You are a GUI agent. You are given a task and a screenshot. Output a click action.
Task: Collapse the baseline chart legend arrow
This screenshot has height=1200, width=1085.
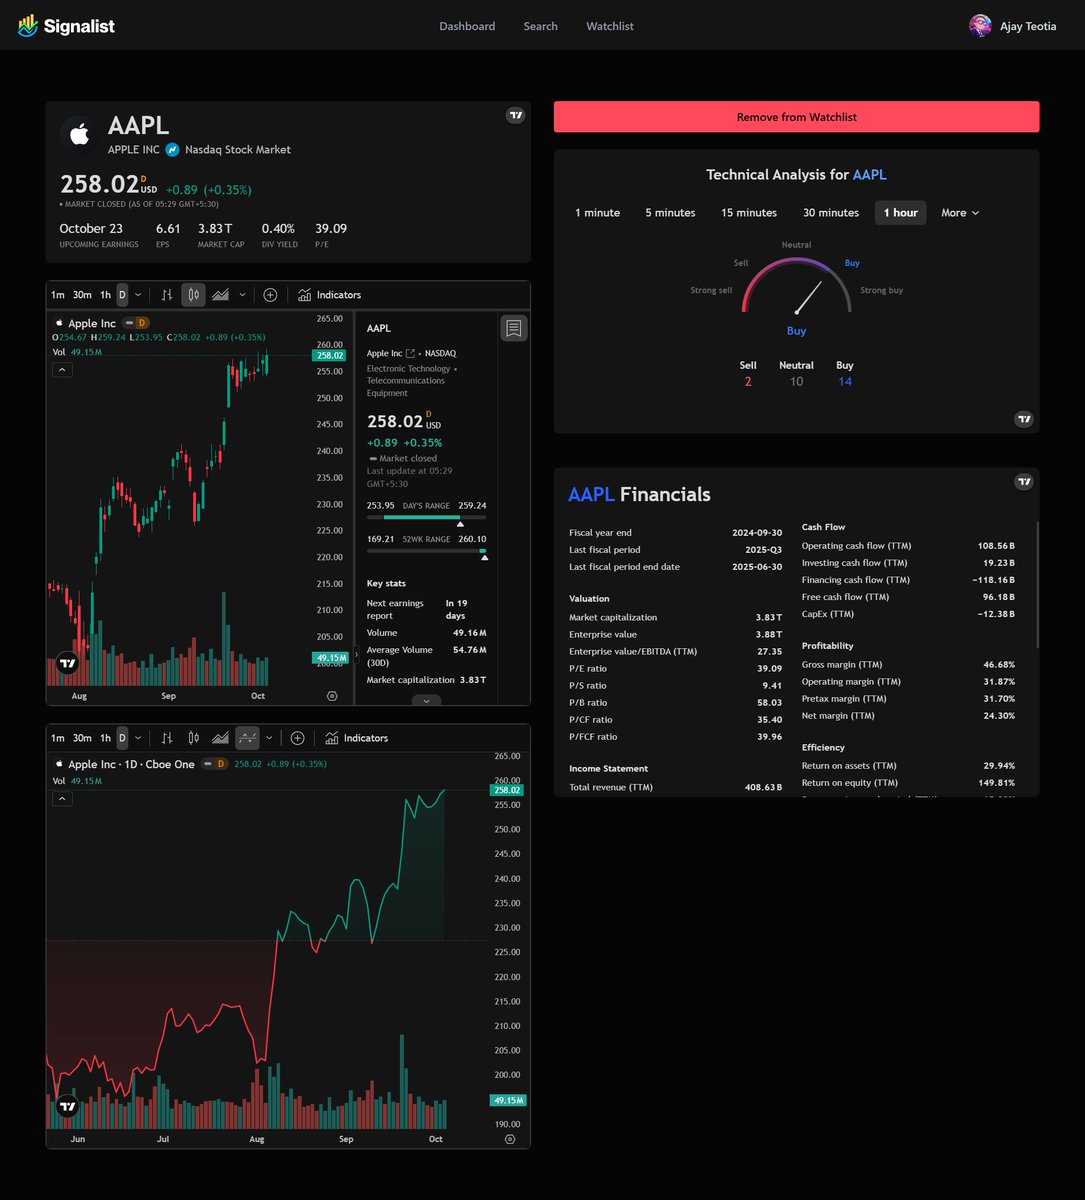point(62,799)
